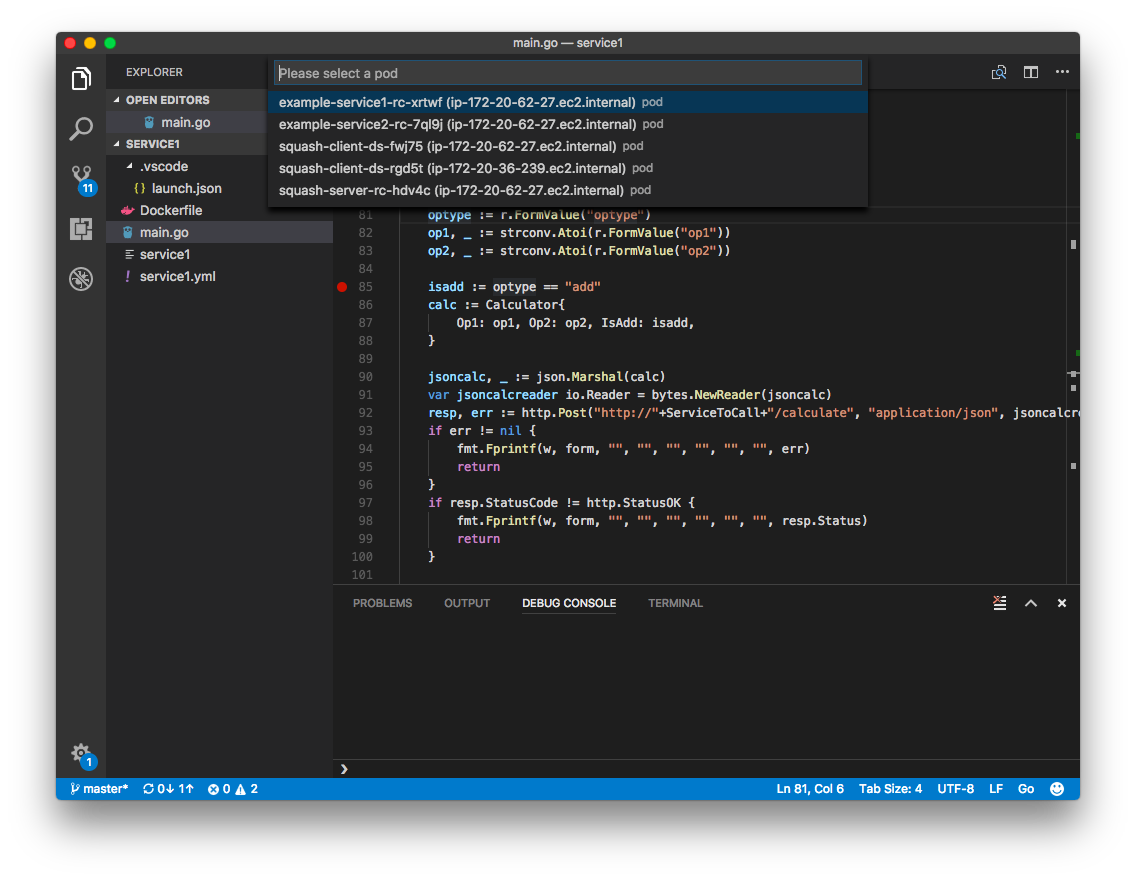Click the 'return' keyword on line 95
Screen dimensions: 1136x880
click(x=478, y=467)
